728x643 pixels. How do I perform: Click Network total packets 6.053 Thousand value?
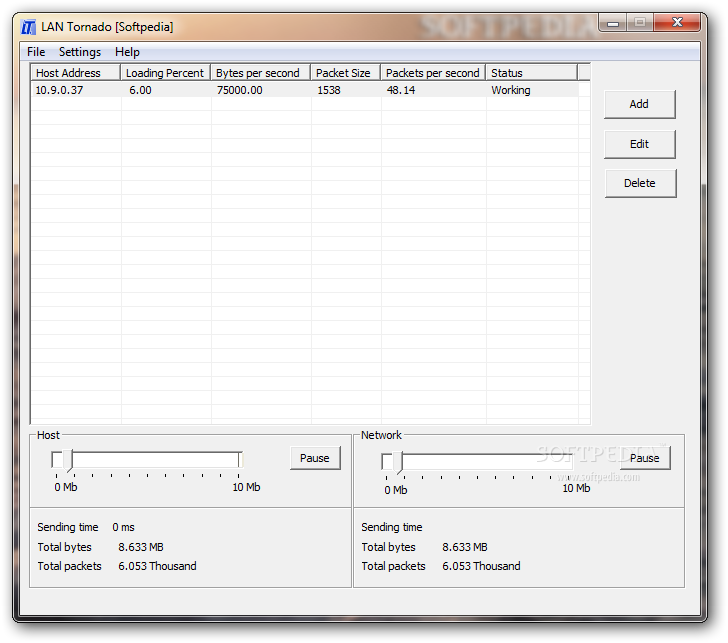click(x=481, y=566)
